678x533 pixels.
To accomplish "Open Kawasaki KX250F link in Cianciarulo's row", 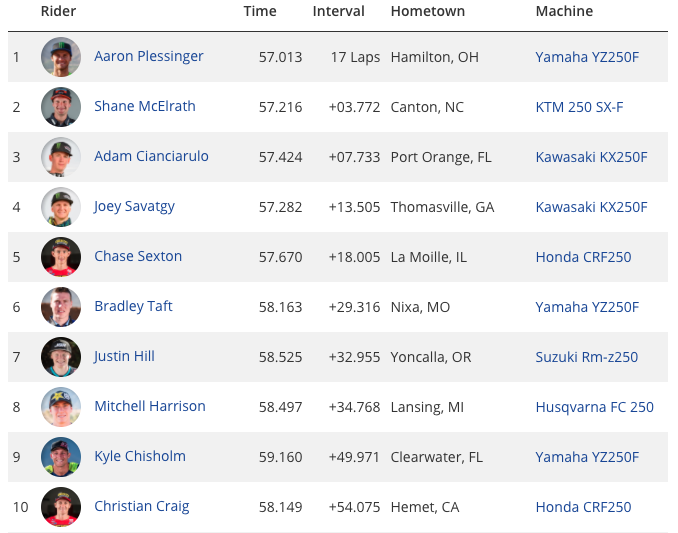I will pyautogui.click(x=592, y=157).
